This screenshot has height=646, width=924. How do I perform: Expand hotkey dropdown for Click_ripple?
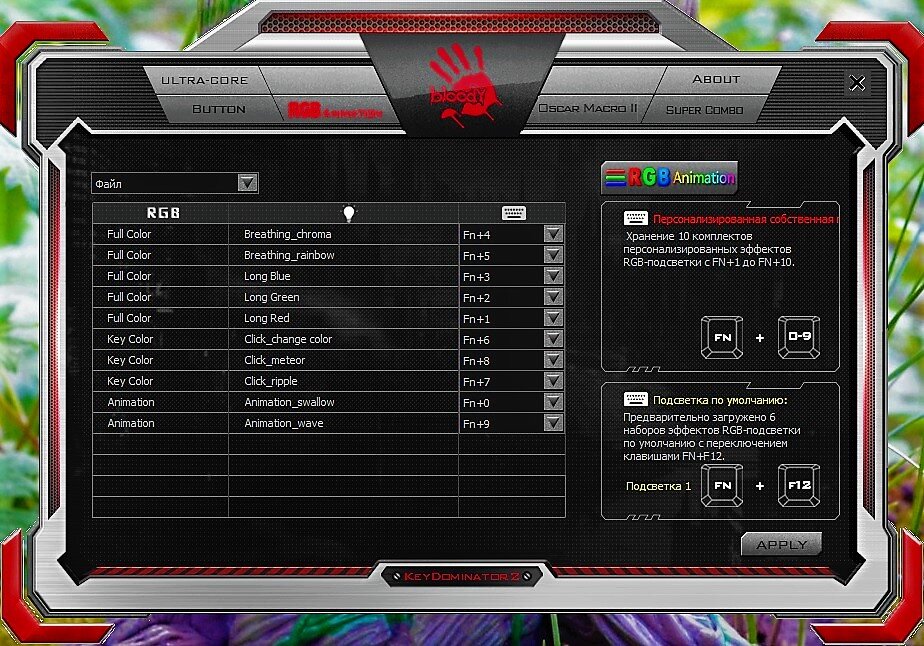tap(553, 381)
